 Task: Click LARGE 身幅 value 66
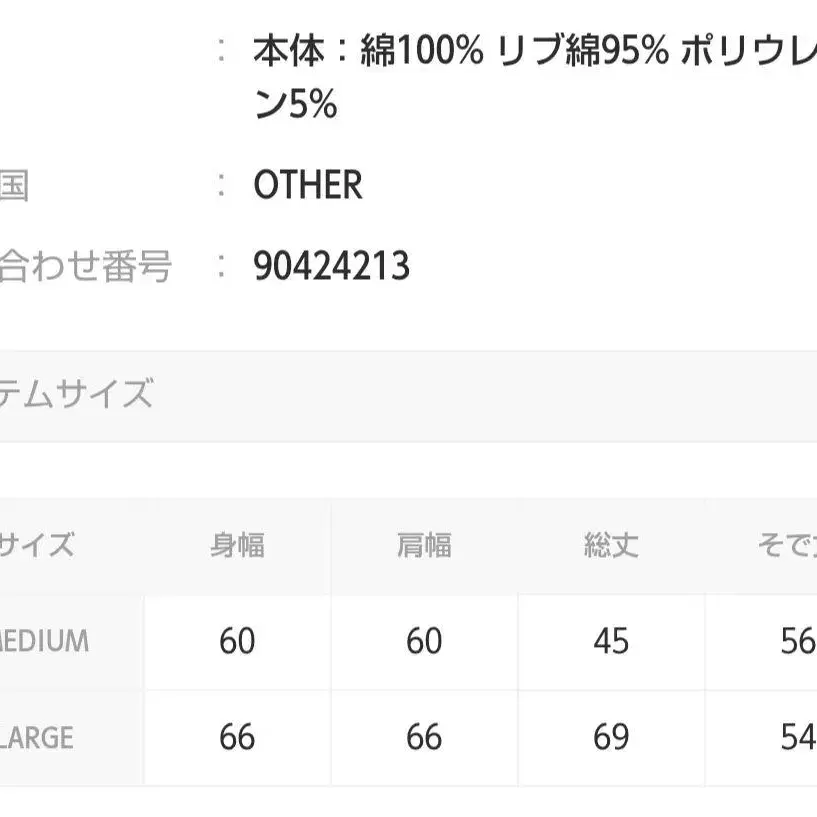[237, 737]
